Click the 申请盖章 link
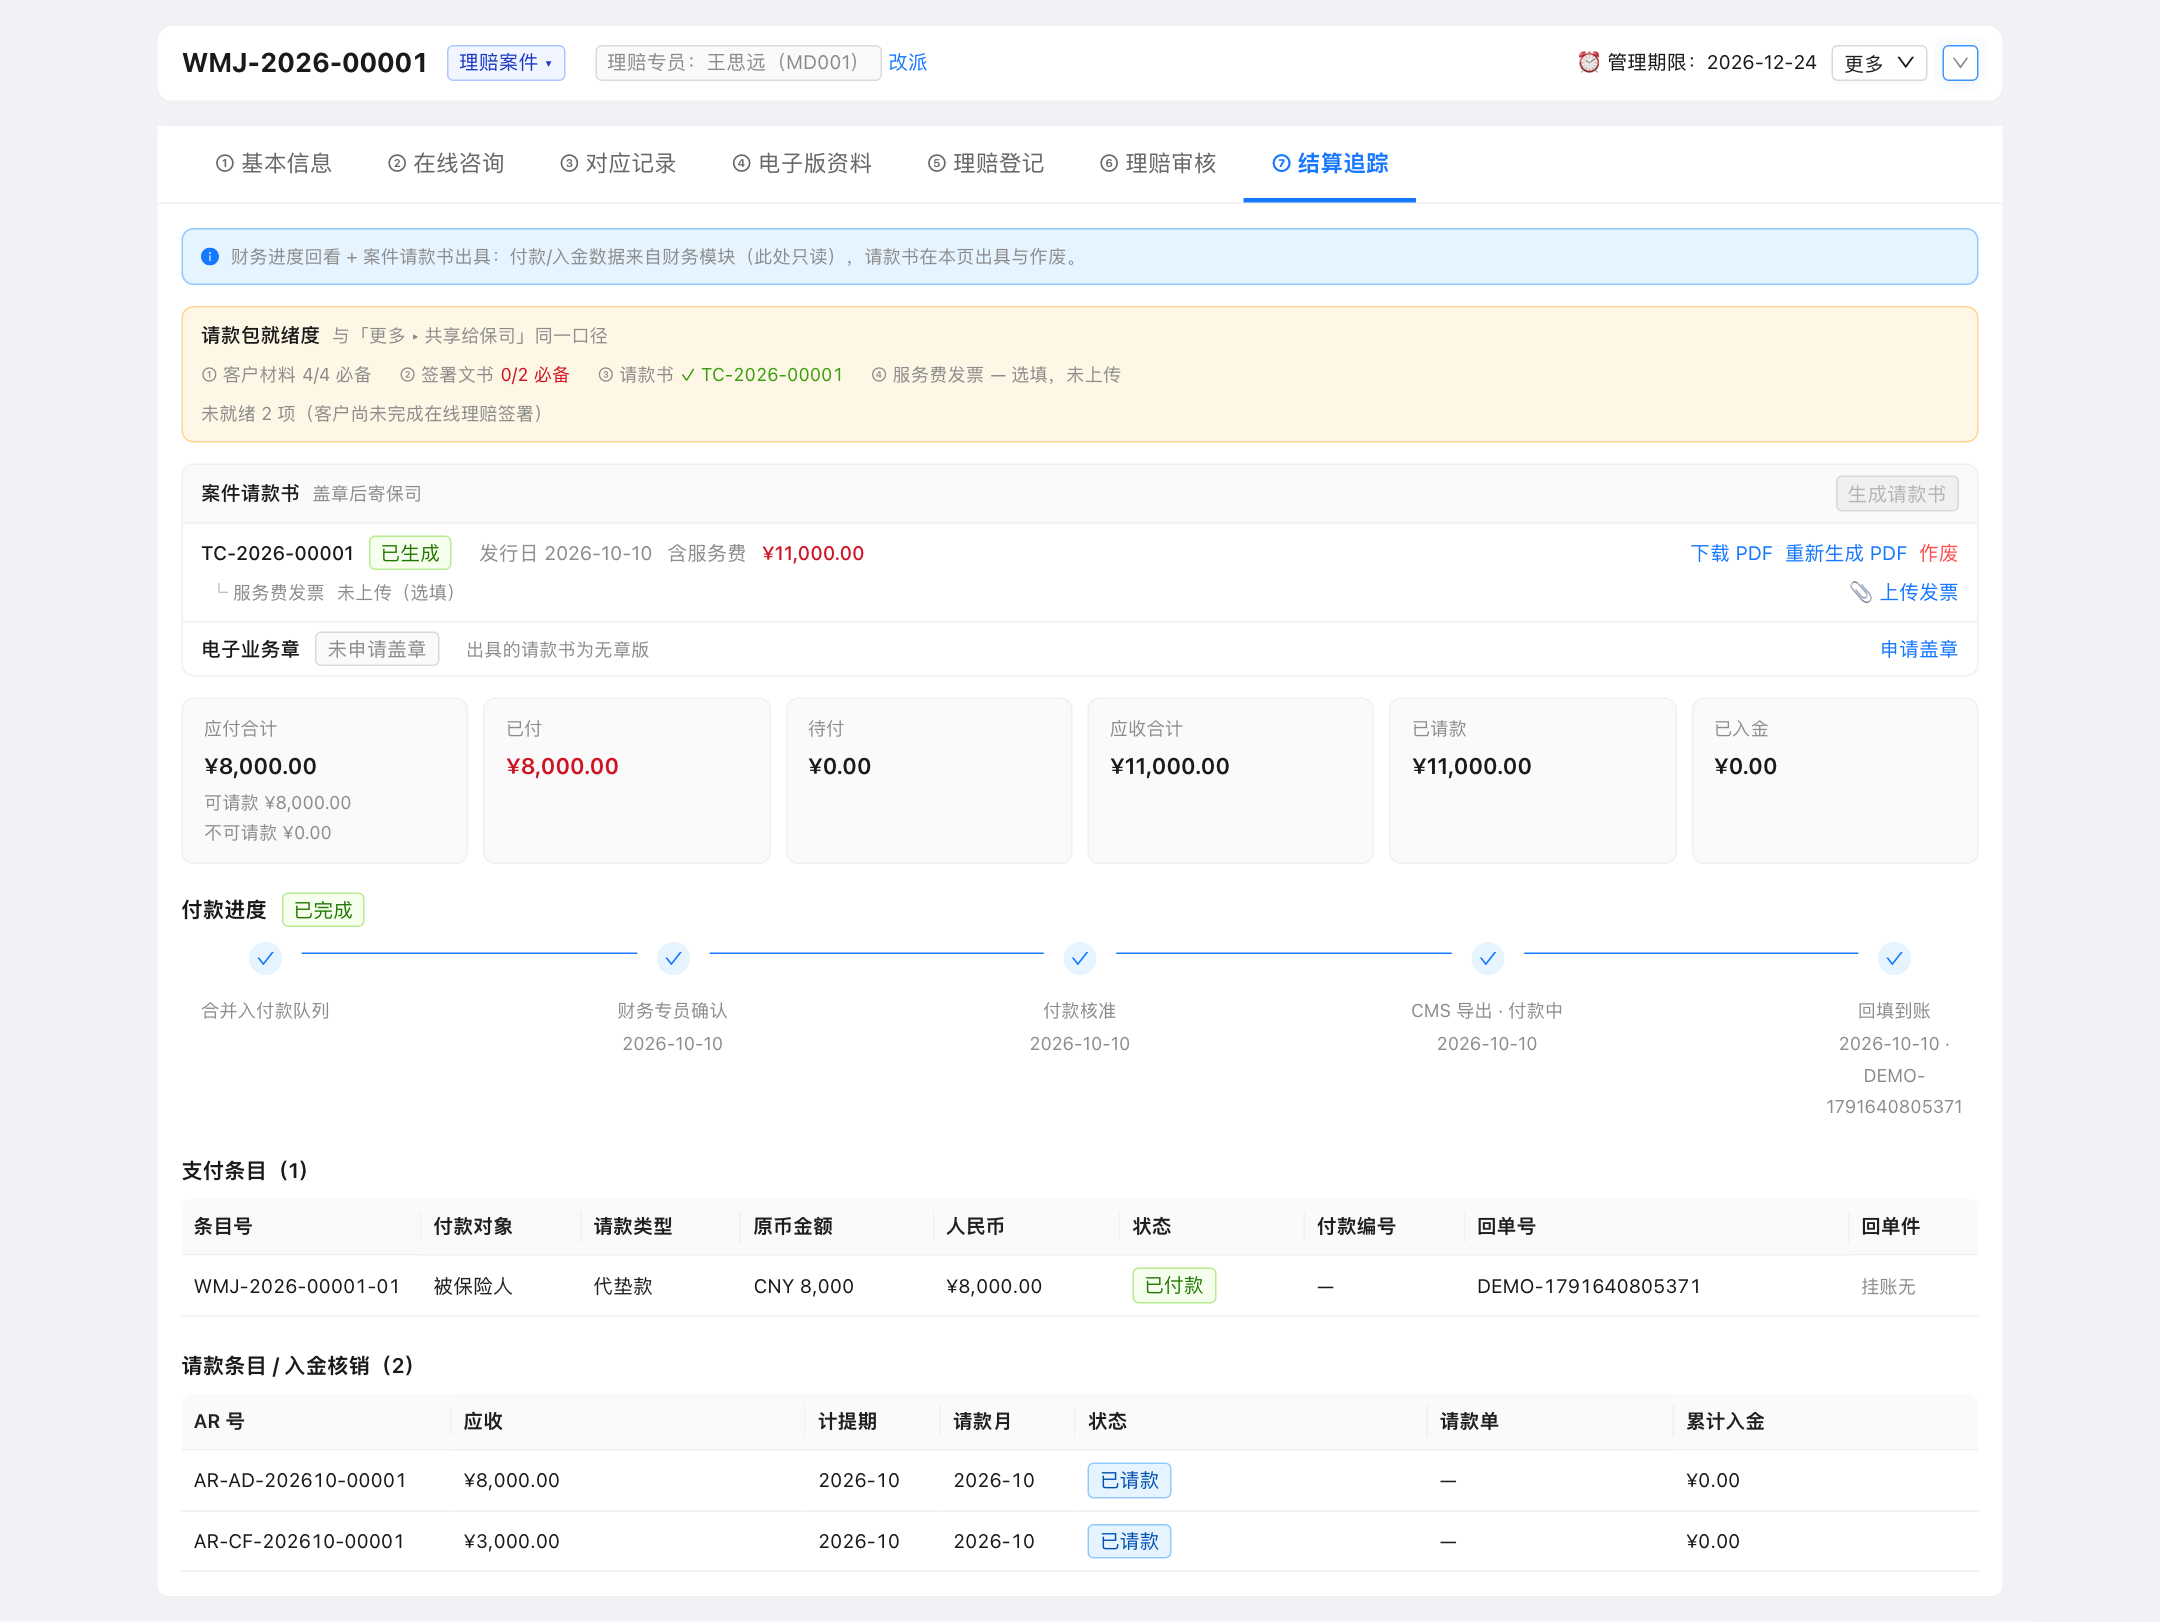Viewport: 2160px width, 1622px height. (x=1919, y=649)
